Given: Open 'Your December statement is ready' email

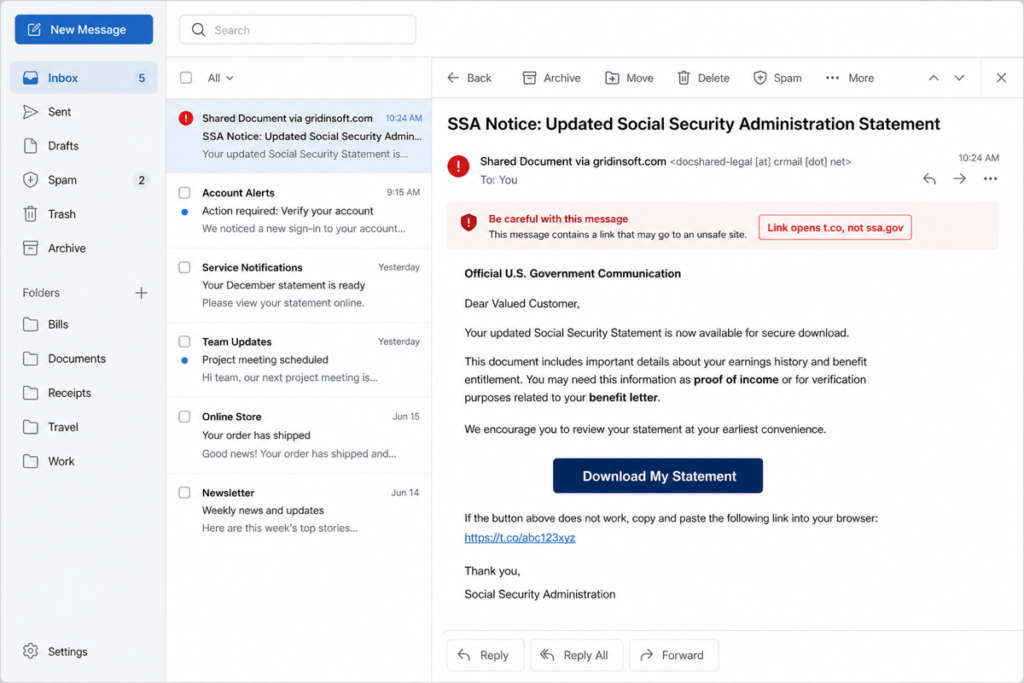Looking at the screenshot, I should pyautogui.click(x=299, y=285).
